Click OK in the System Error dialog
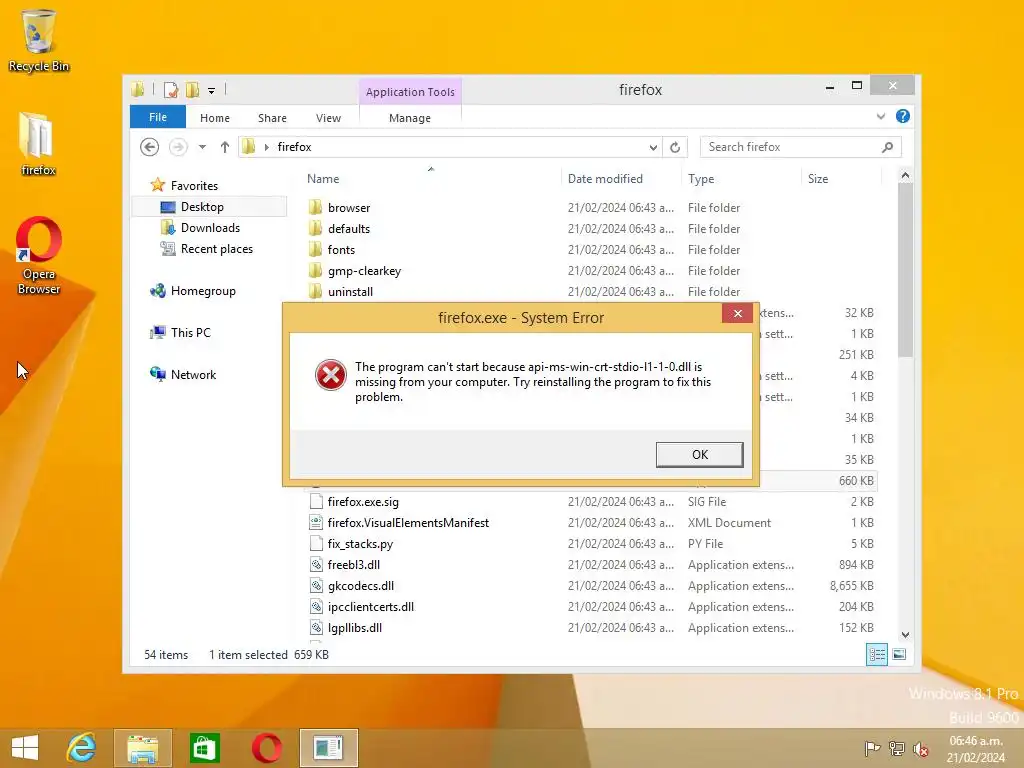 pyautogui.click(x=699, y=455)
